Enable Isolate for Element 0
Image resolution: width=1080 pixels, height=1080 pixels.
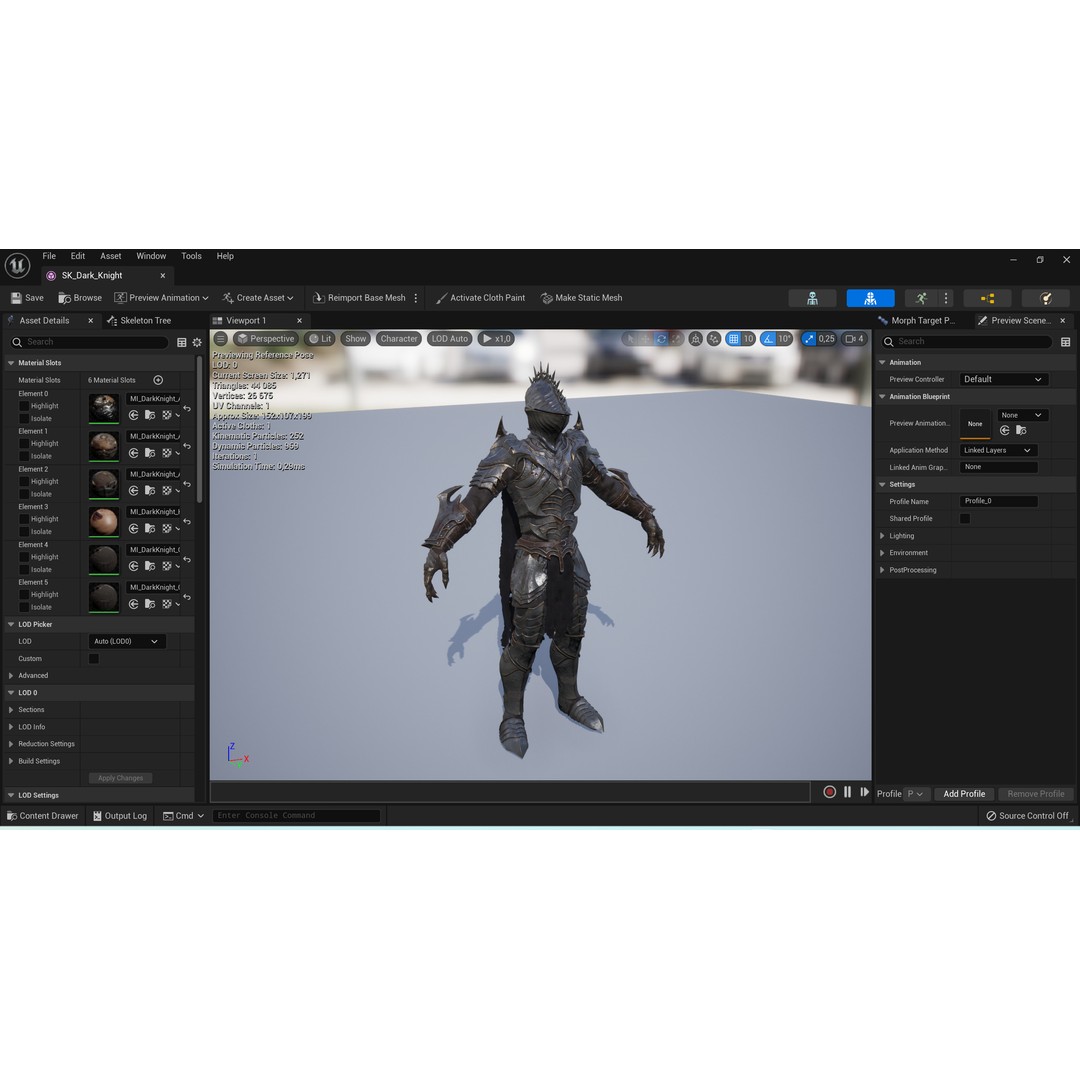click(x=24, y=419)
